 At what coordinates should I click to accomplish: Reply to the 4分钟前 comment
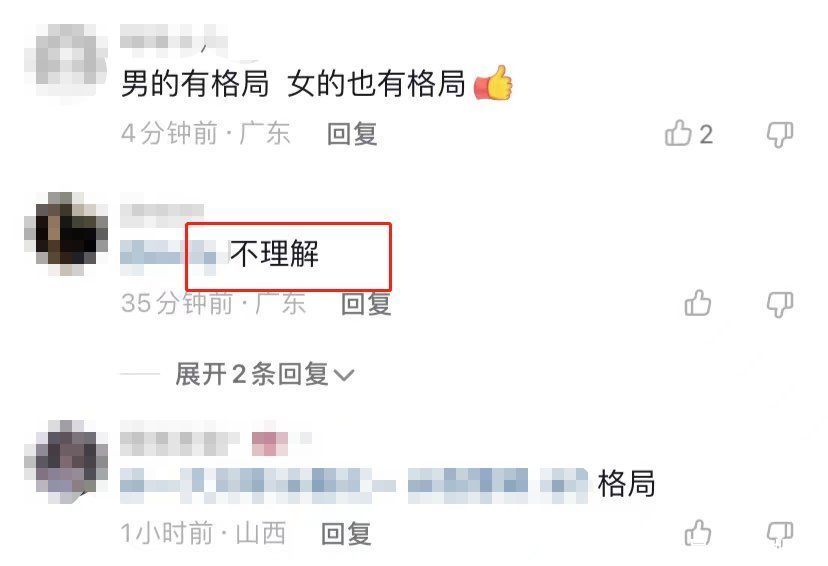point(352,134)
